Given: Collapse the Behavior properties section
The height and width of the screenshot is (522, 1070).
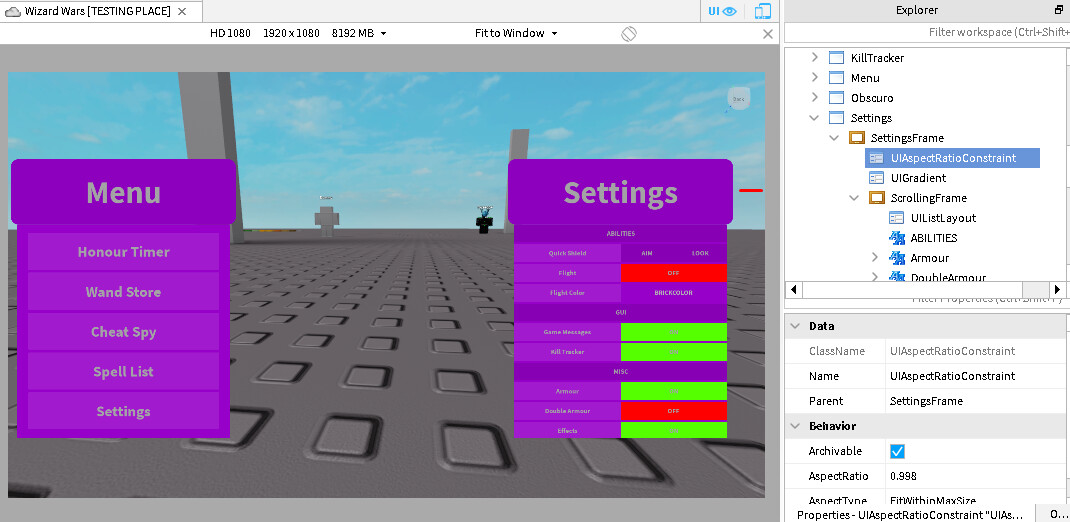Looking at the screenshot, I should (x=794, y=426).
